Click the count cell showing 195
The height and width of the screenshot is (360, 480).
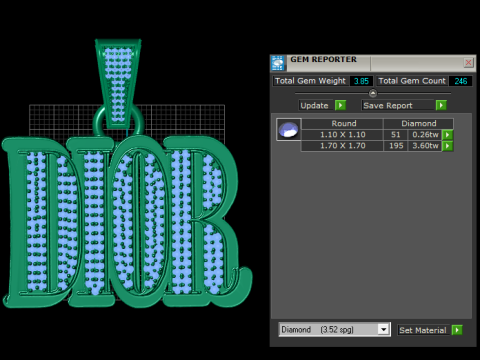(x=395, y=146)
